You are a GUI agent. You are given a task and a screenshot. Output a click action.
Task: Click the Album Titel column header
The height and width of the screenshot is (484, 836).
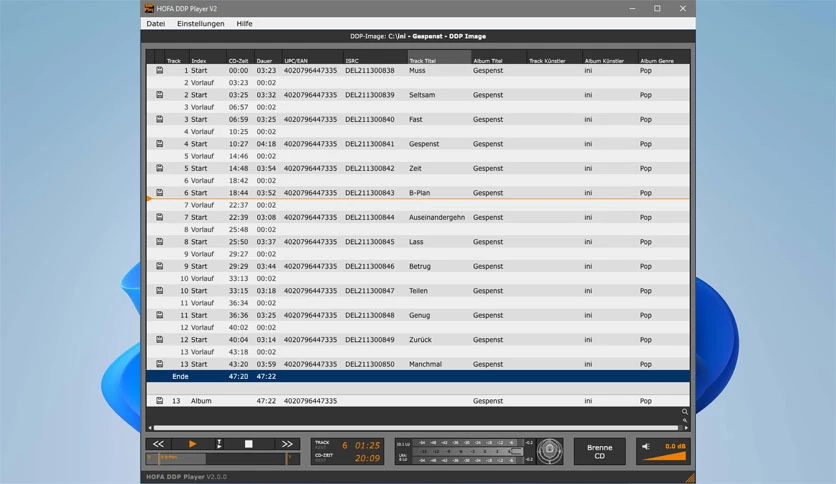point(499,58)
